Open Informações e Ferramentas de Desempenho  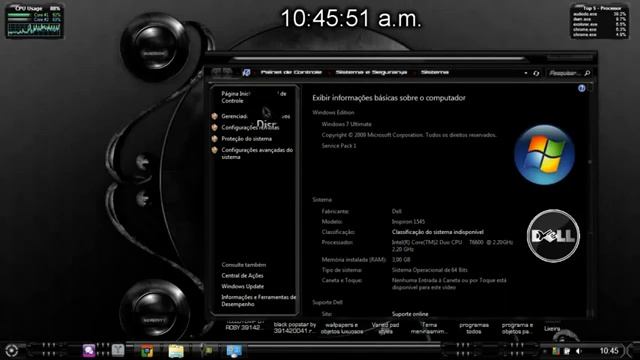[x=259, y=301]
